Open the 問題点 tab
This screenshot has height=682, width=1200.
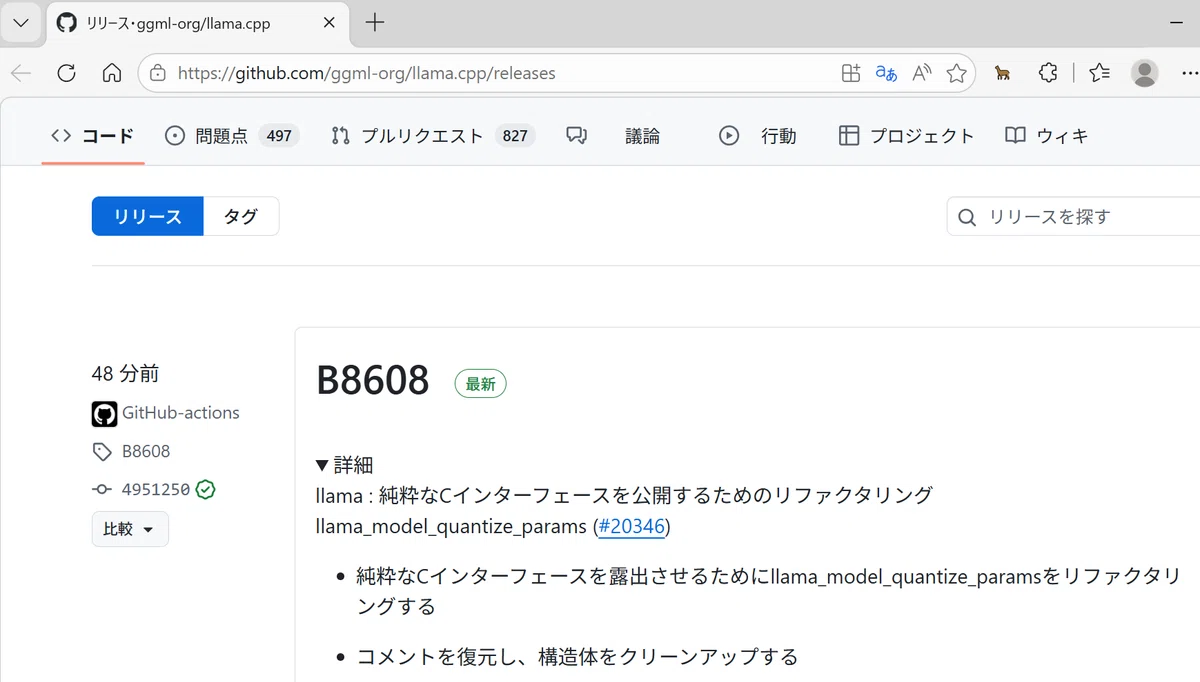(232, 136)
